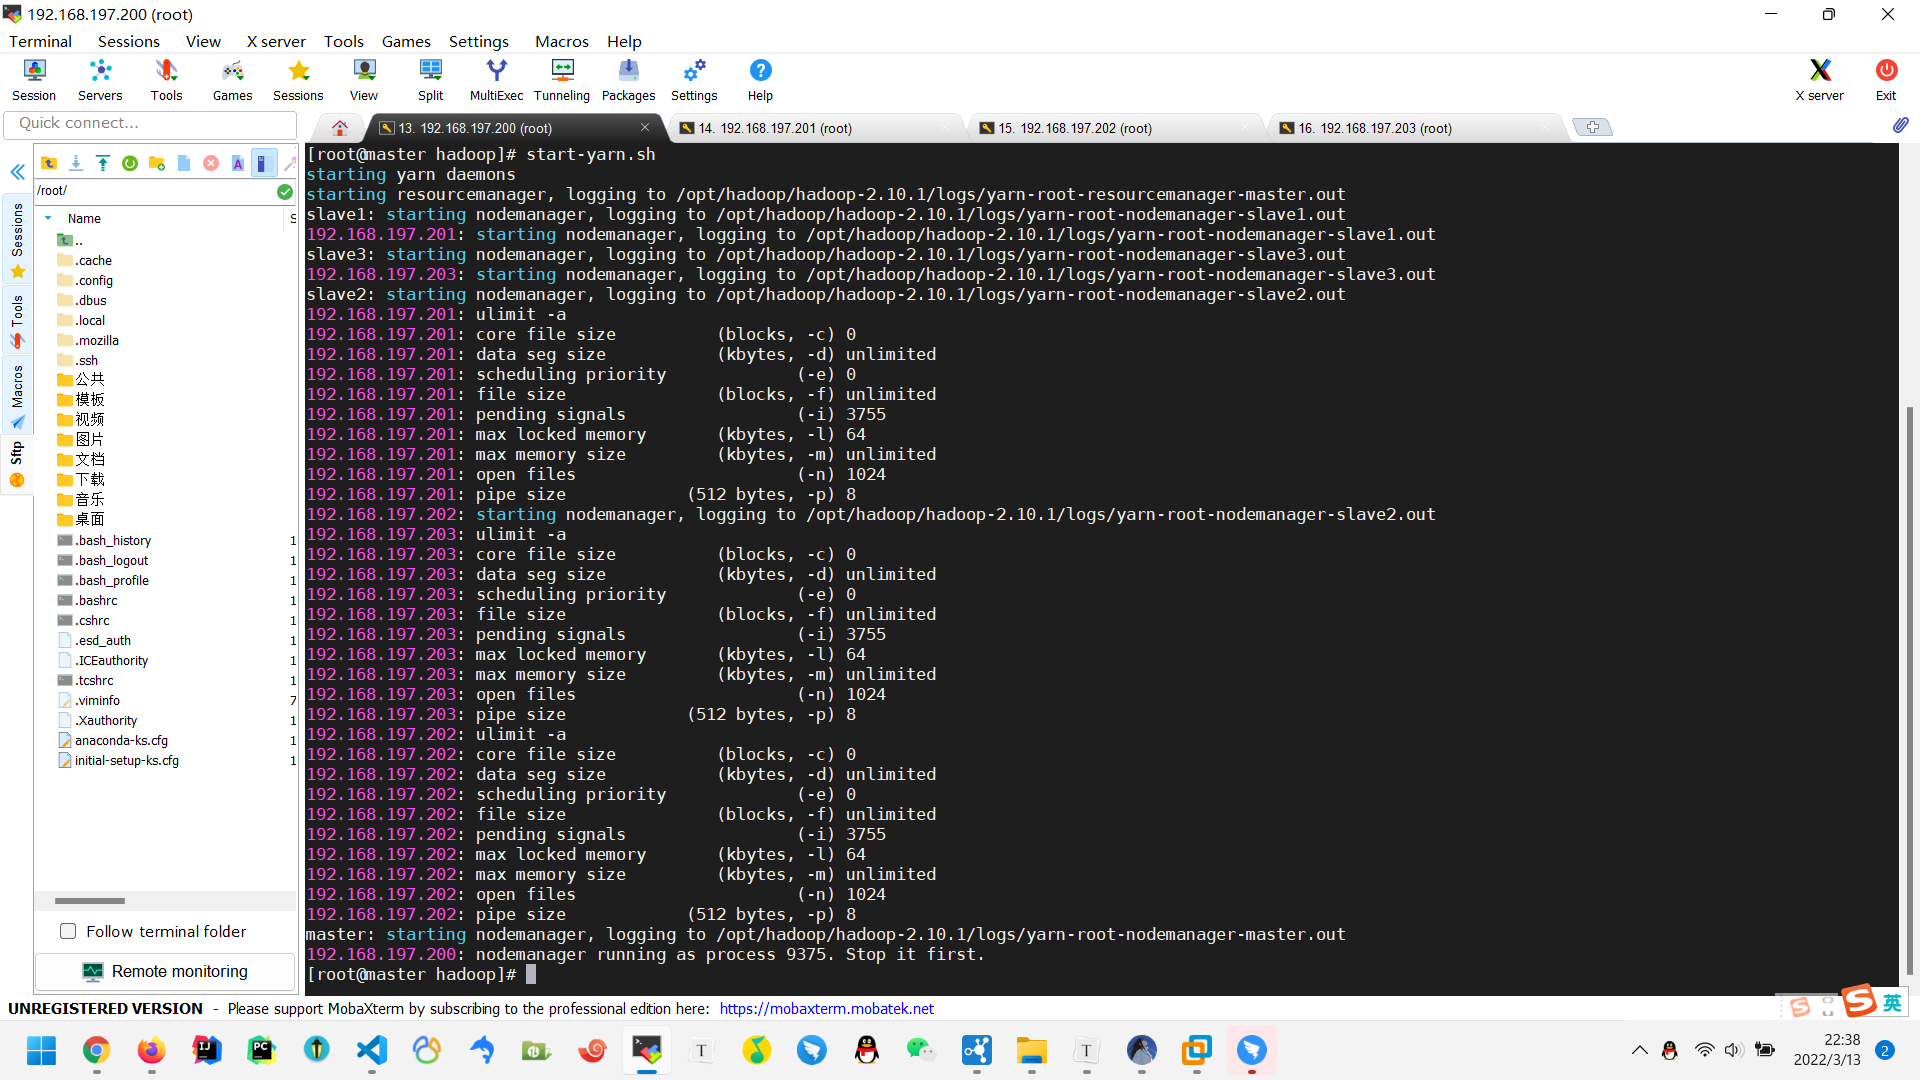The height and width of the screenshot is (1080, 1920).
Task: Click the /root/ path field
Action: pos(155,191)
